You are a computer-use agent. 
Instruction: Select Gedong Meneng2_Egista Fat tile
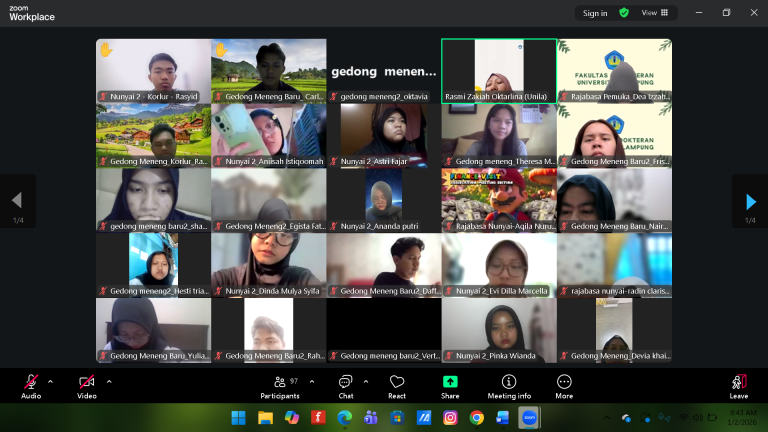[268, 200]
